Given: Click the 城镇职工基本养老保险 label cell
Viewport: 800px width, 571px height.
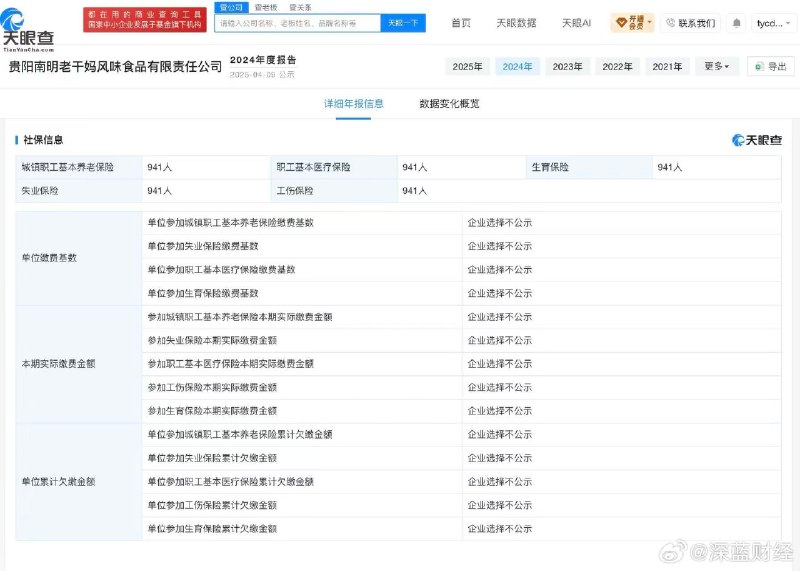Looking at the screenshot, I should click(79, 167).
